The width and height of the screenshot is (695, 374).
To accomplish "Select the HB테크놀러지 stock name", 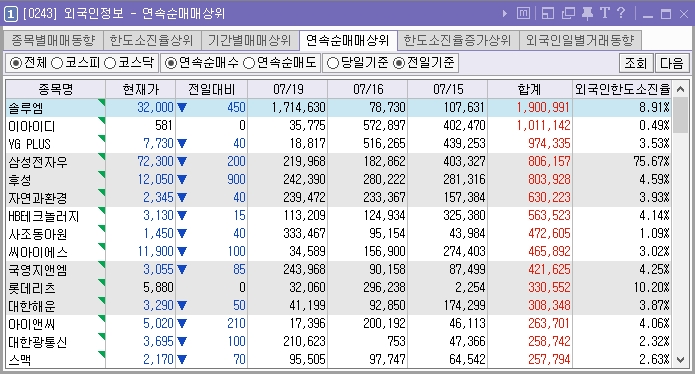I will pyautogui.click(x=43, y=216).
